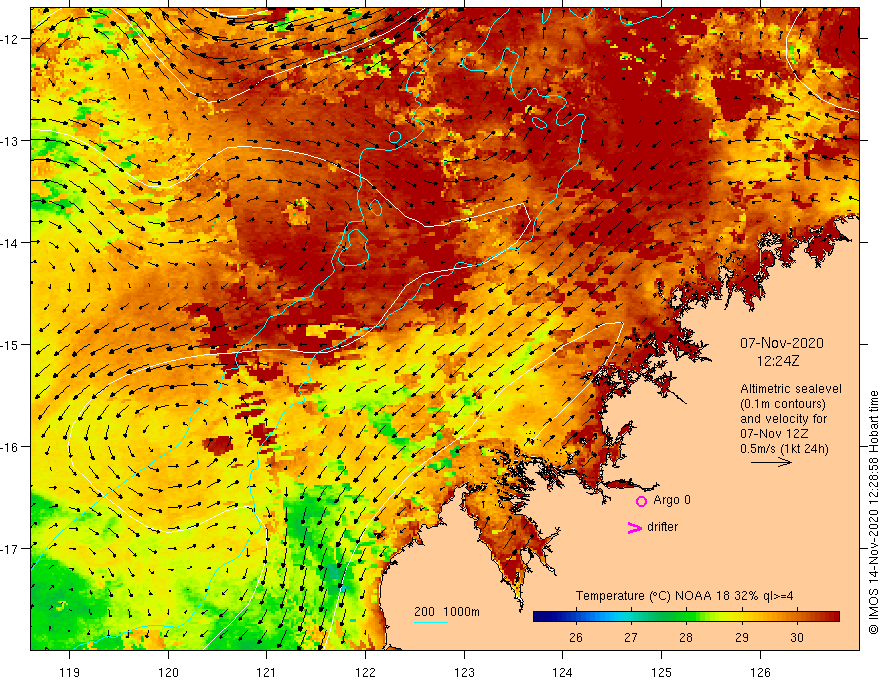Click the 'and velocity for' caption line
Viewport: 880px width, 680px height.
coord(783,419)
